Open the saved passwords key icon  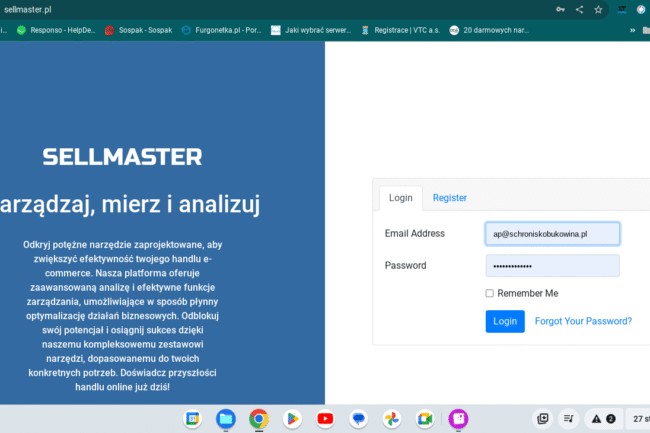point(560,10)
